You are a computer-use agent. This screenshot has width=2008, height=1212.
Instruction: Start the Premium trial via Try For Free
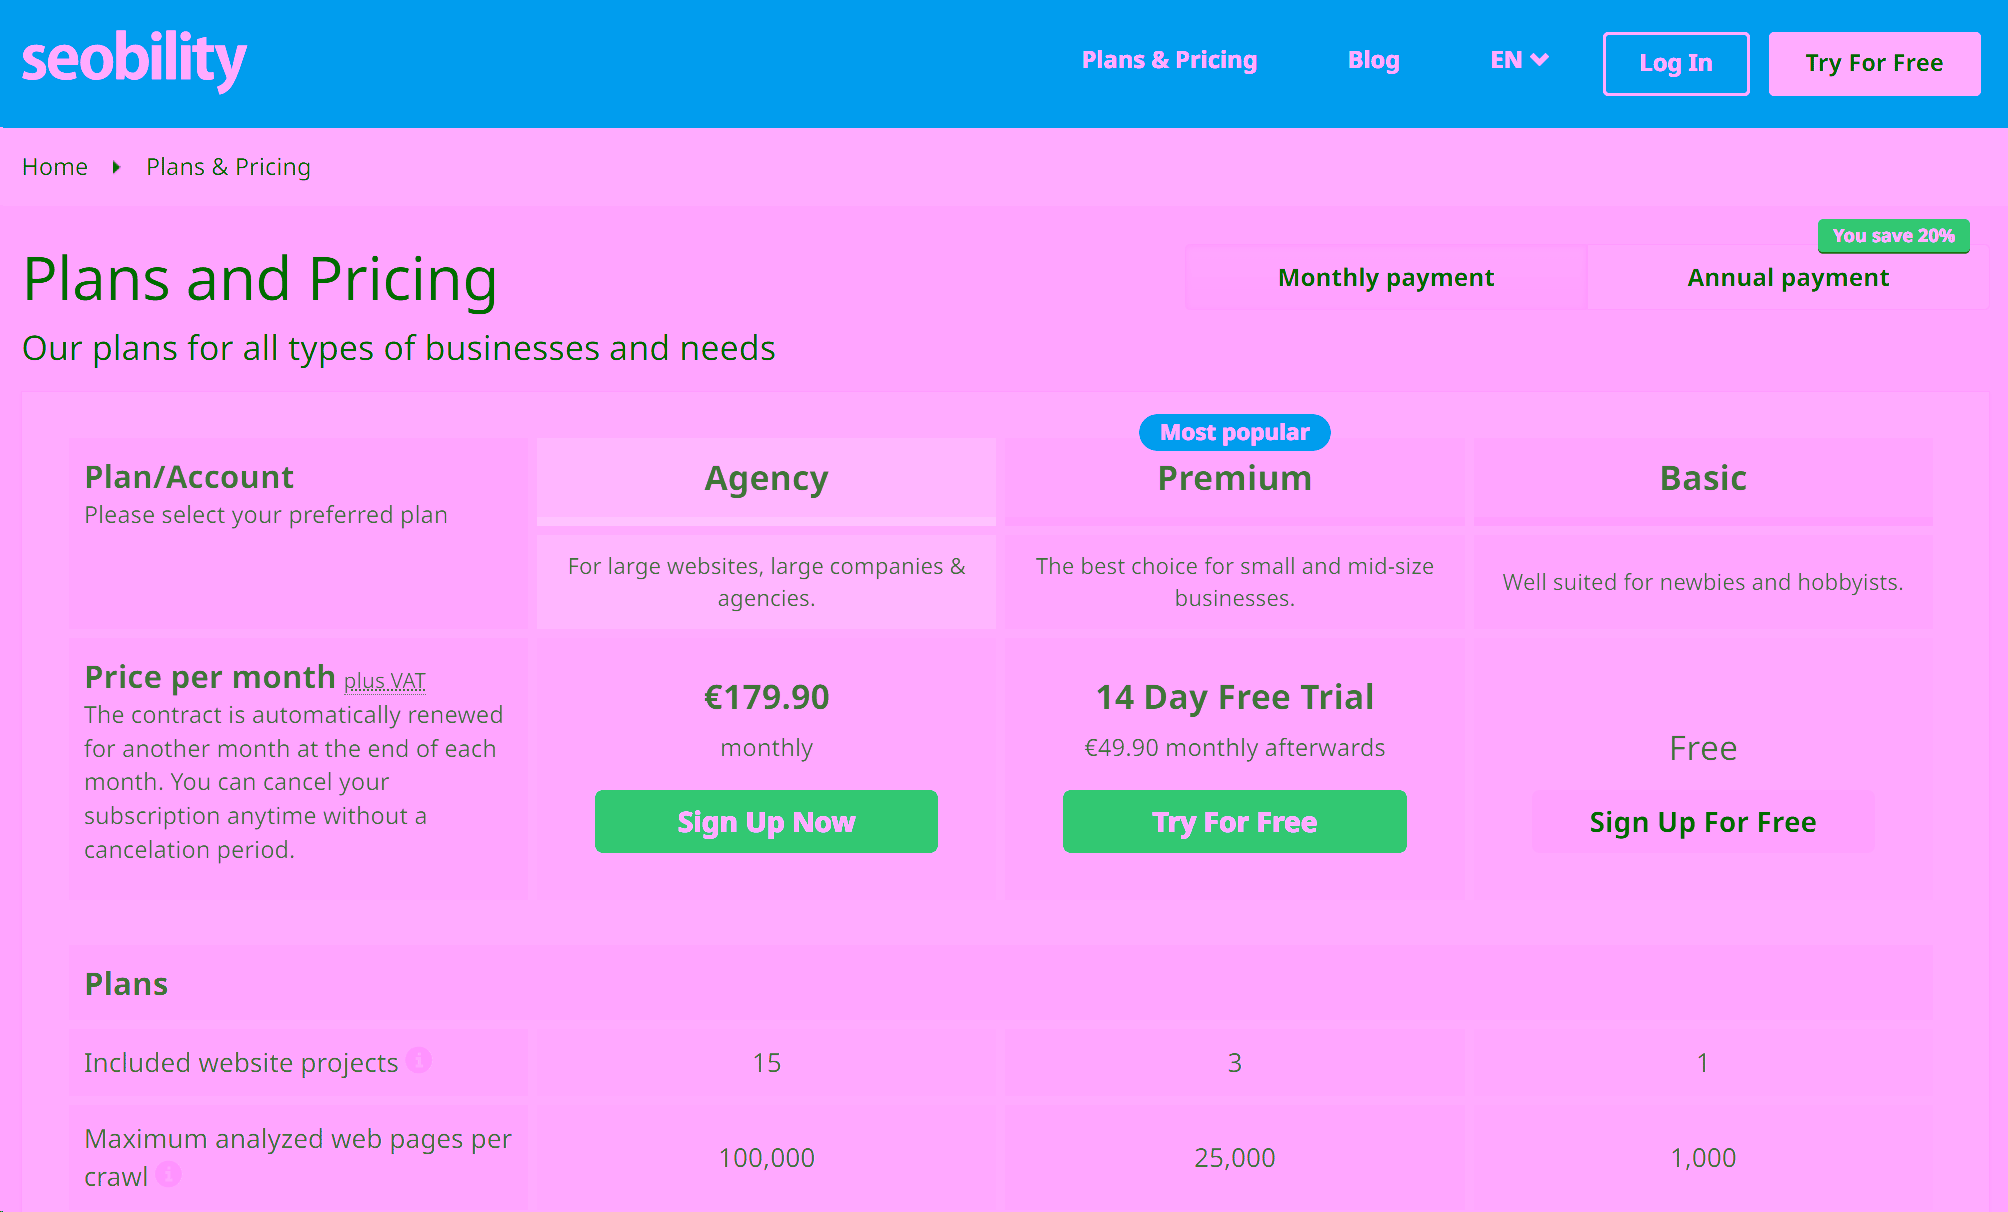click(x=1234, y=821)
